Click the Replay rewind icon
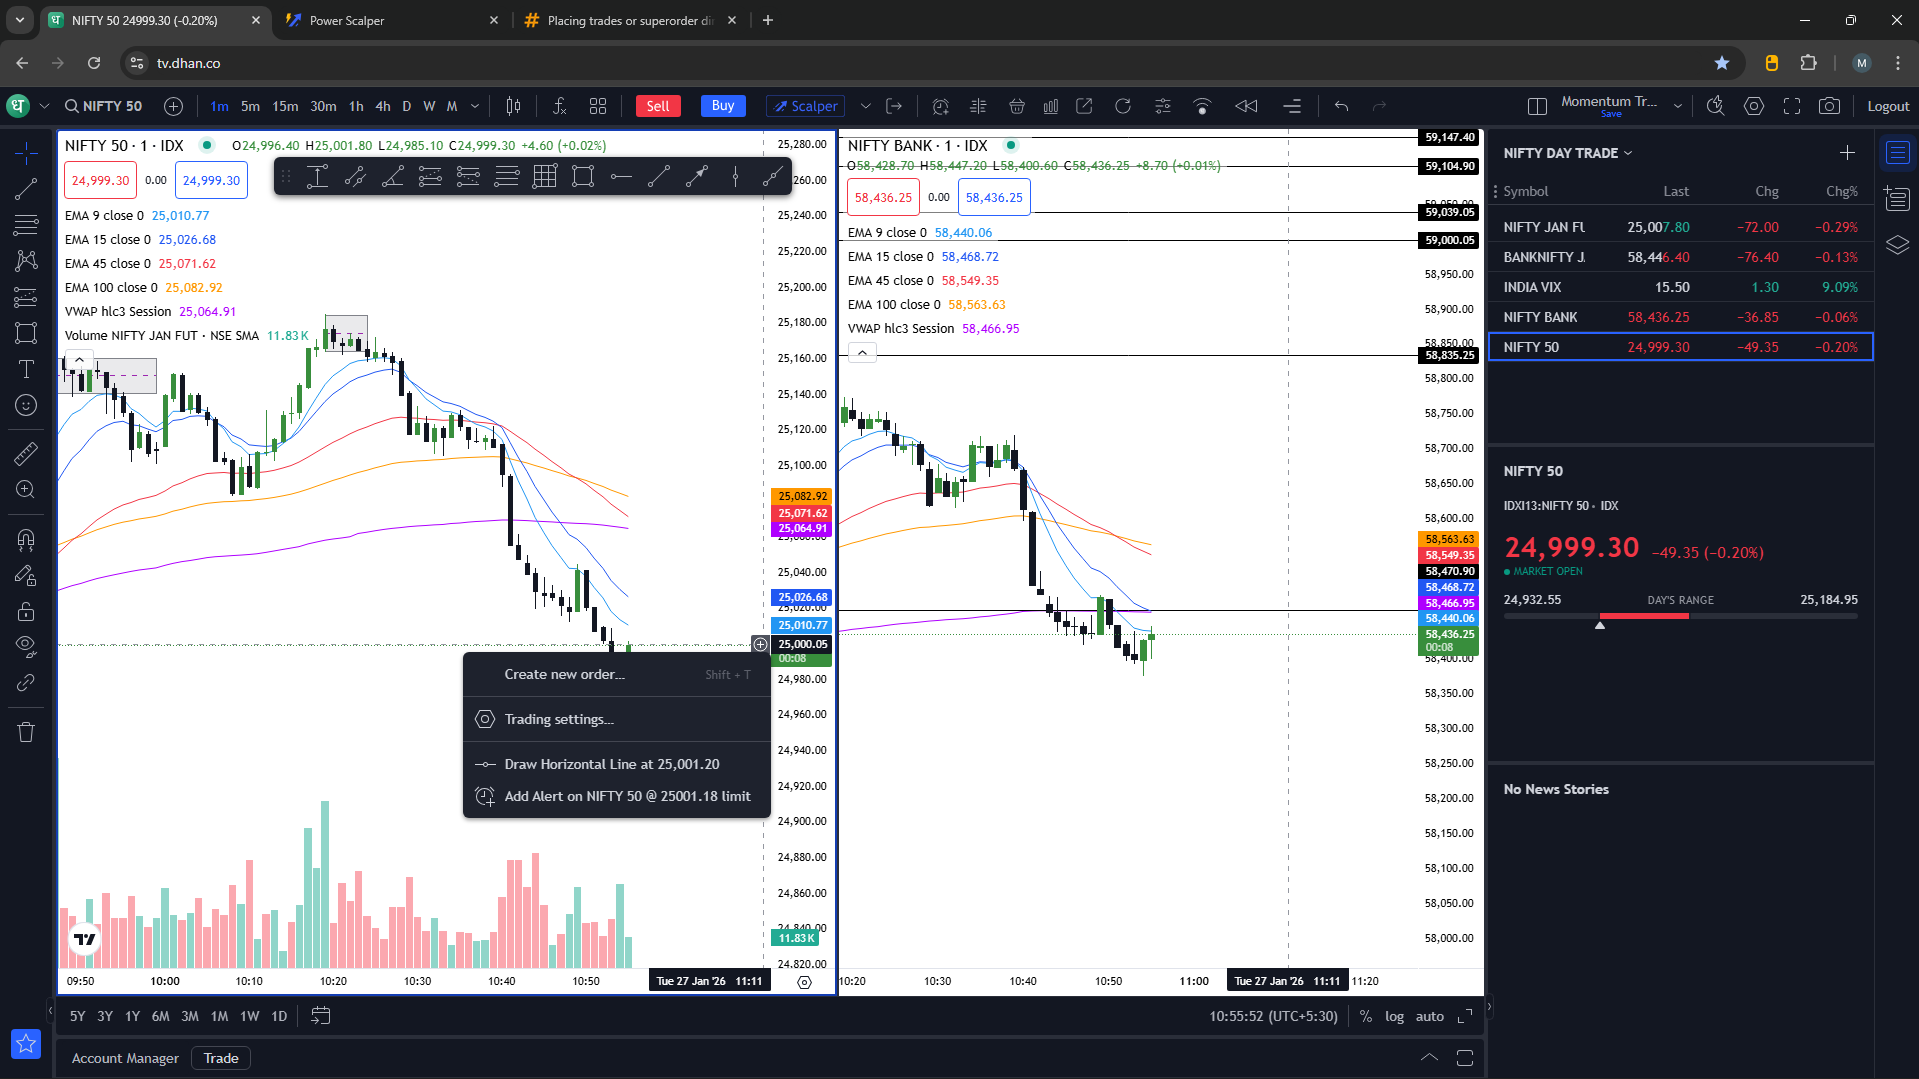The width and height of the screenshot is (1919, 1079). click(x=1246, y=106)
